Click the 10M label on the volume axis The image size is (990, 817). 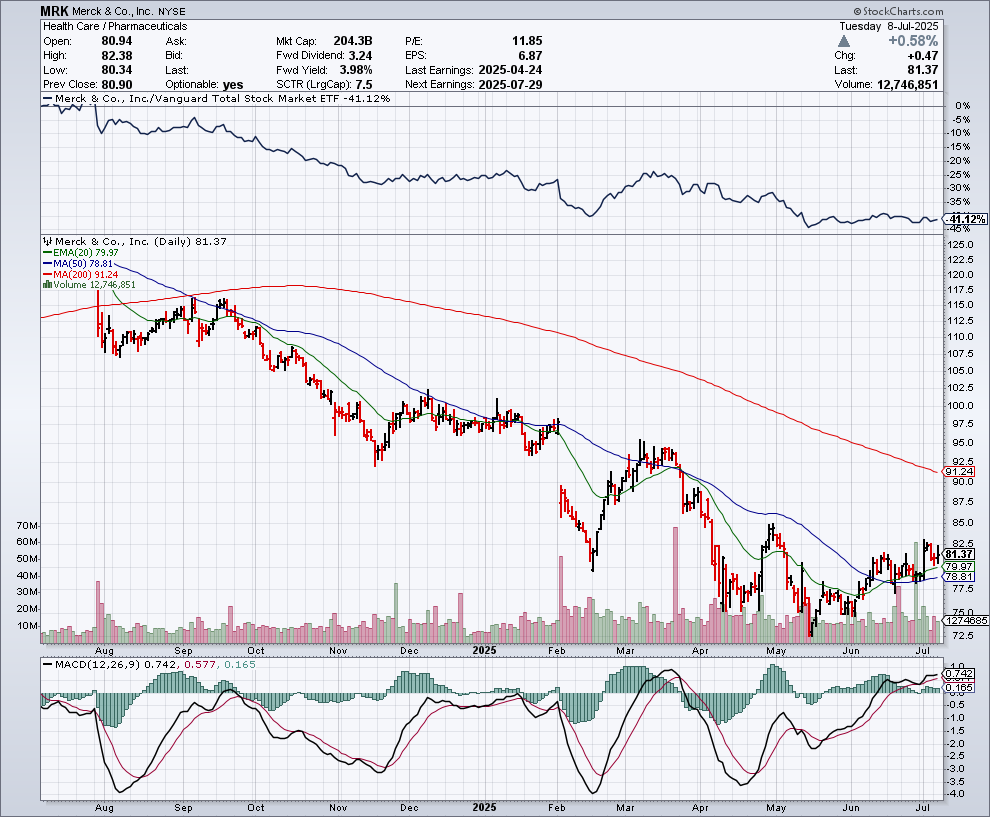27,626
